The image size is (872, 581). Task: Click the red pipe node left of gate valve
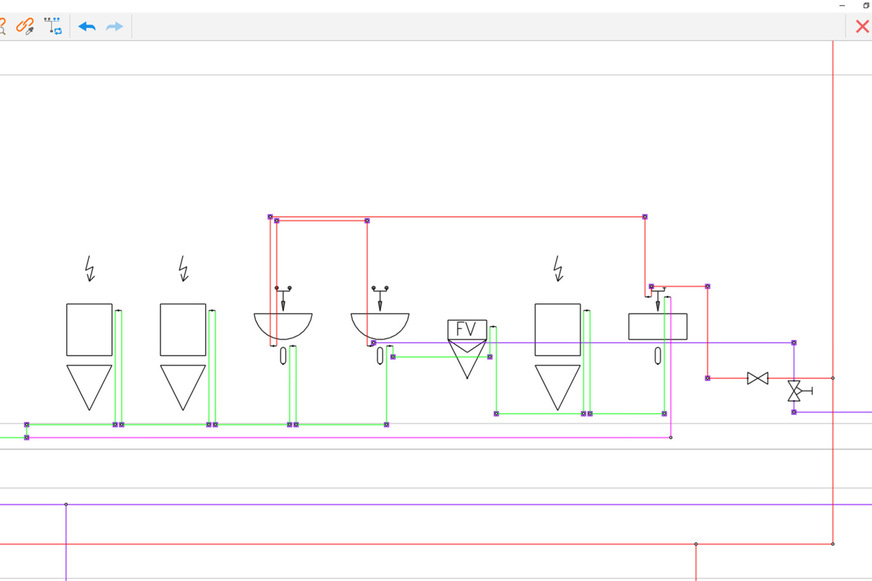point(707,378)
